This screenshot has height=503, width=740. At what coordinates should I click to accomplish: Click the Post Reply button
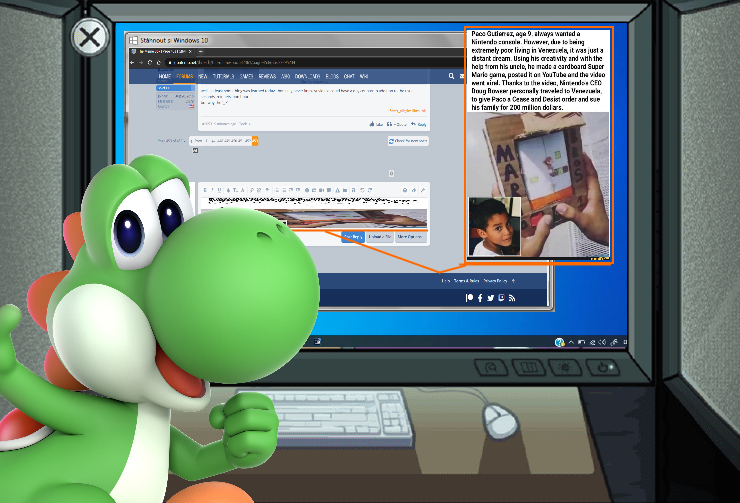(x=353, y=237)
